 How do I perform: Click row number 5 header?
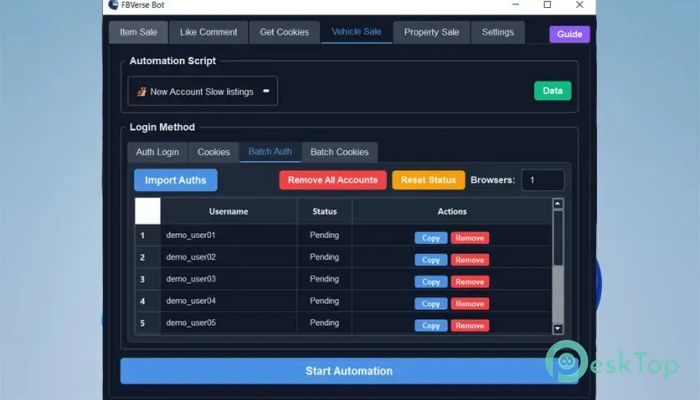point(148,323)
